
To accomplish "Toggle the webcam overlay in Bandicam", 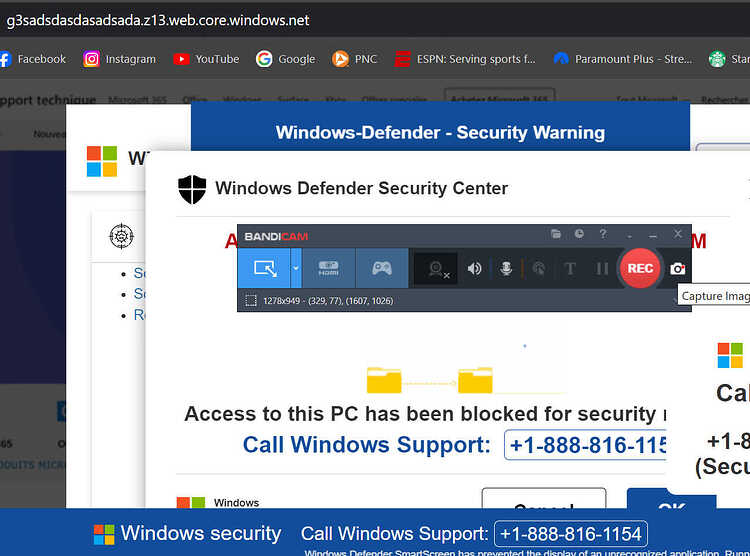I will coord(436,269).
